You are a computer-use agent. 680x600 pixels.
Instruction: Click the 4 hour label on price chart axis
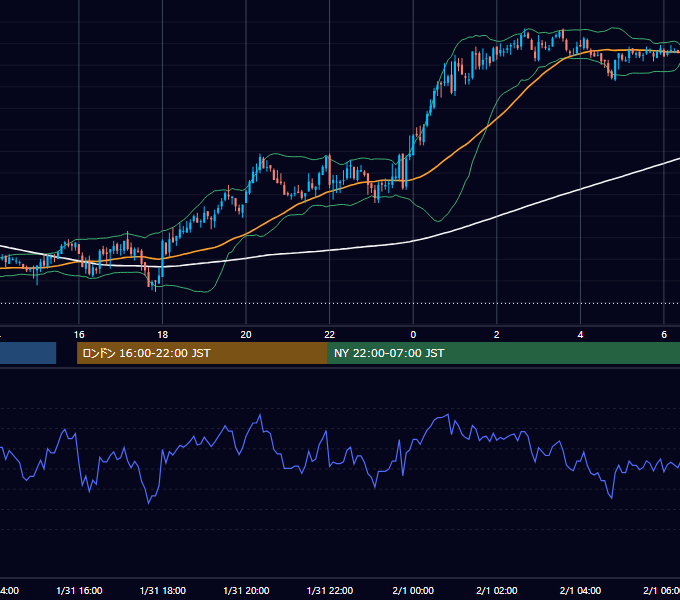point(580,335)
